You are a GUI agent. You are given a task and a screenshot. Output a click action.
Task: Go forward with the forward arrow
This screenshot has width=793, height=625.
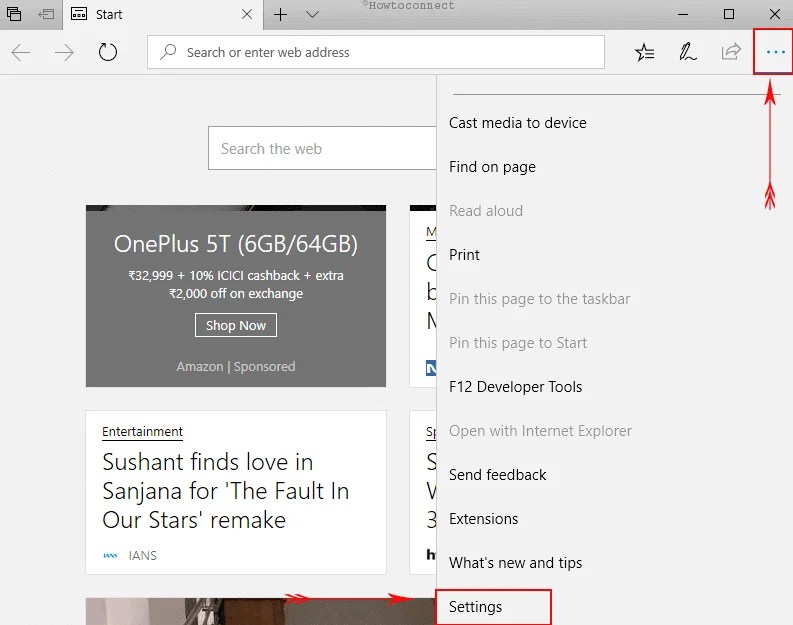(x=64, y=52)
